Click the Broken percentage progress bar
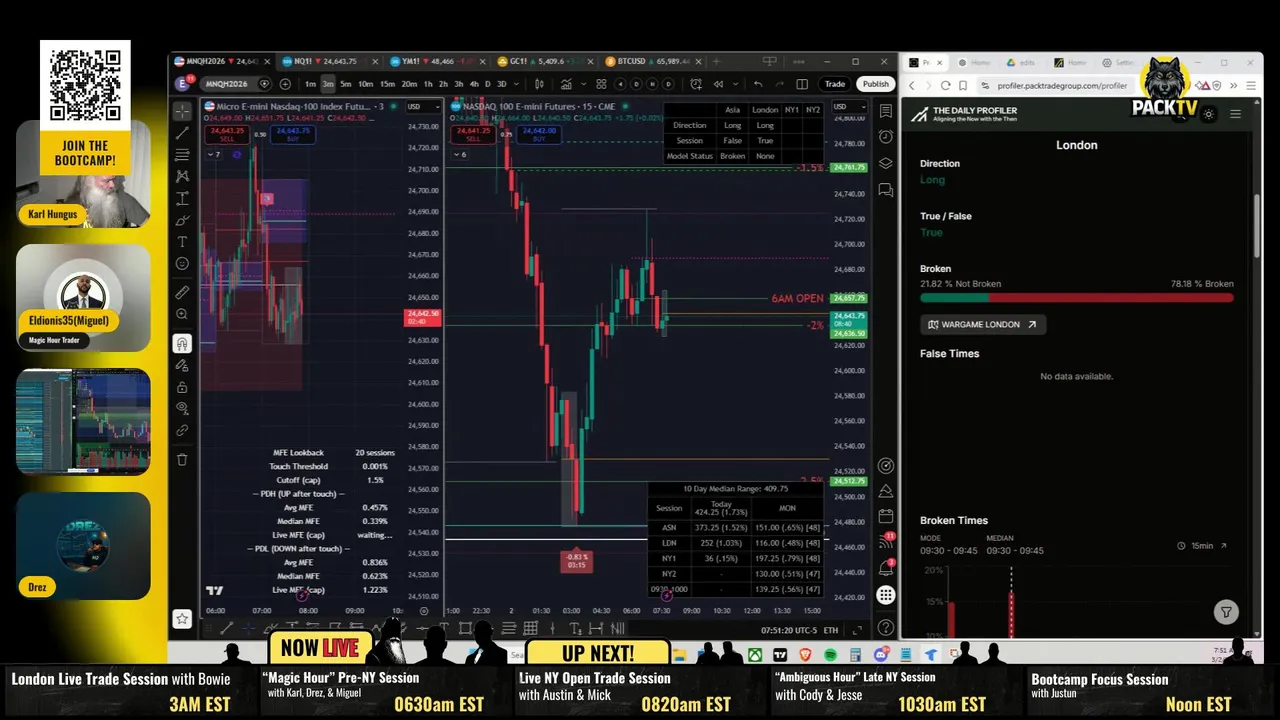Viewport: 1280px width, 720px height. pos(1076,297)
